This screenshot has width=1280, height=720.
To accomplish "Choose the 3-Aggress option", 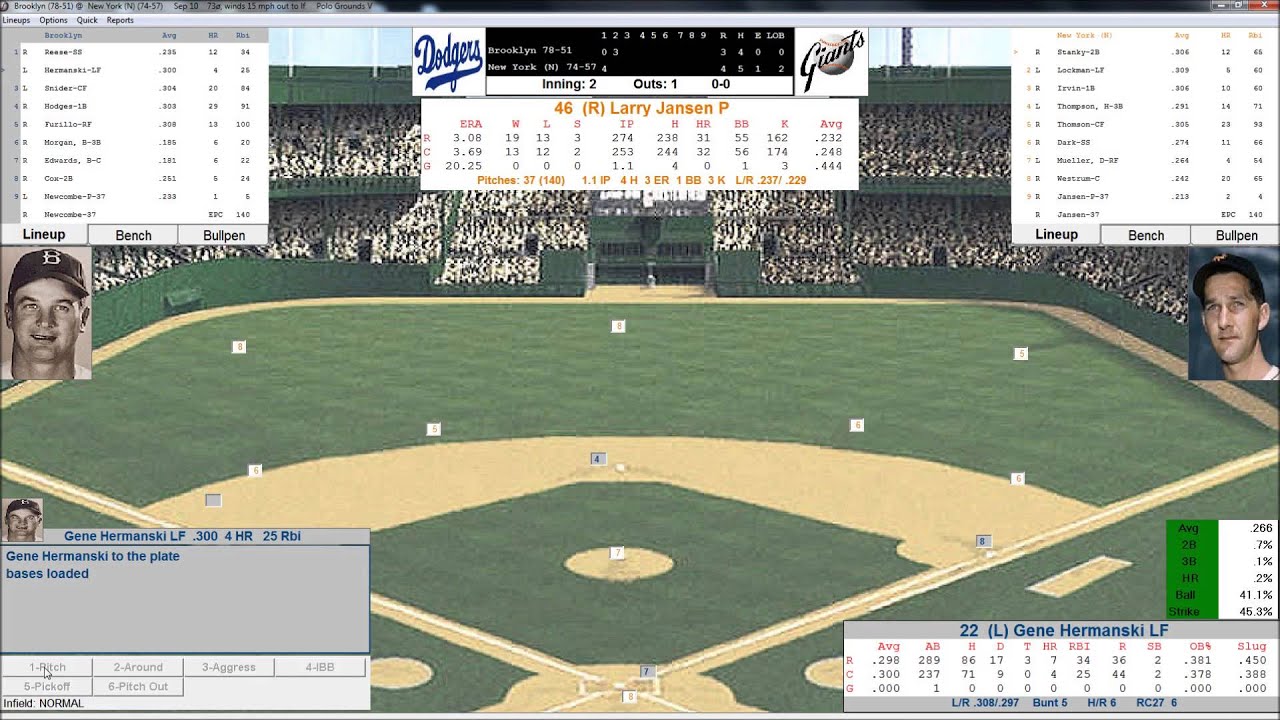I will click(x=229, y=667).
